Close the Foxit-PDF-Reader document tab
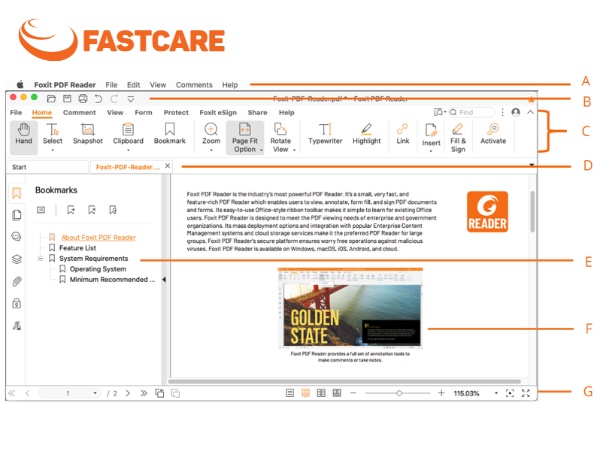The image size is (600, 450). 167,166
